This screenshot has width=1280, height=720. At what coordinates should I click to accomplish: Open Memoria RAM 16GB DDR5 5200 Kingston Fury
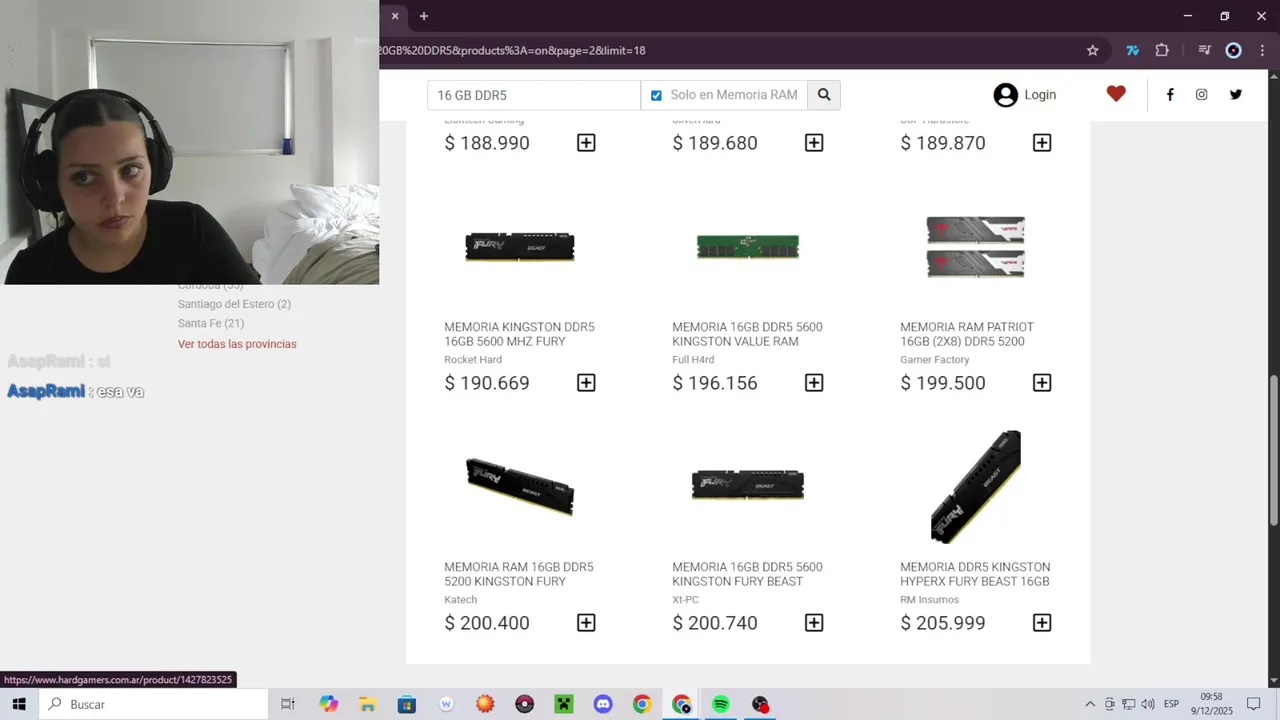pos(519,574)
